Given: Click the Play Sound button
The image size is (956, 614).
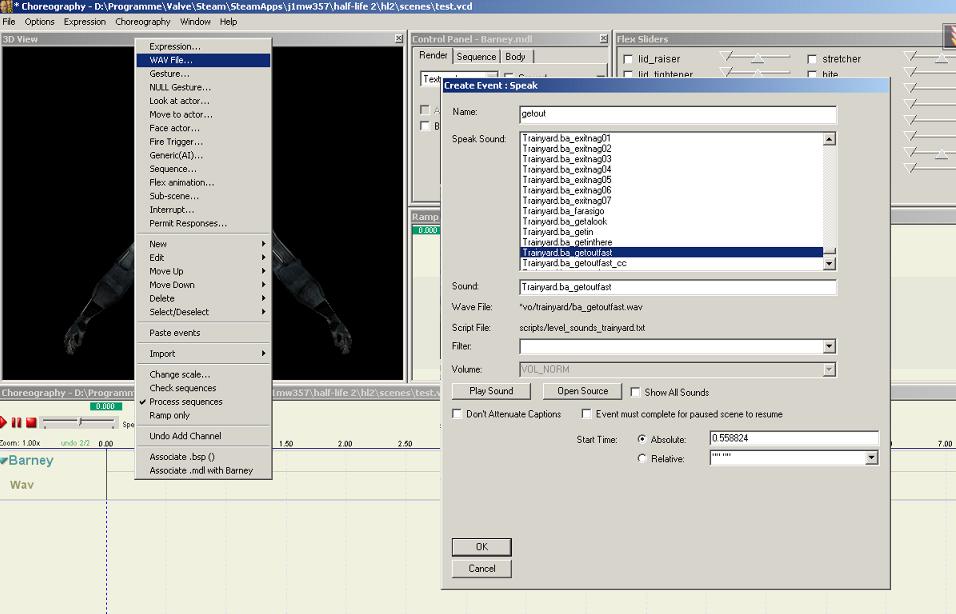Looking at the screenshot, I should [x=491, y=391].
